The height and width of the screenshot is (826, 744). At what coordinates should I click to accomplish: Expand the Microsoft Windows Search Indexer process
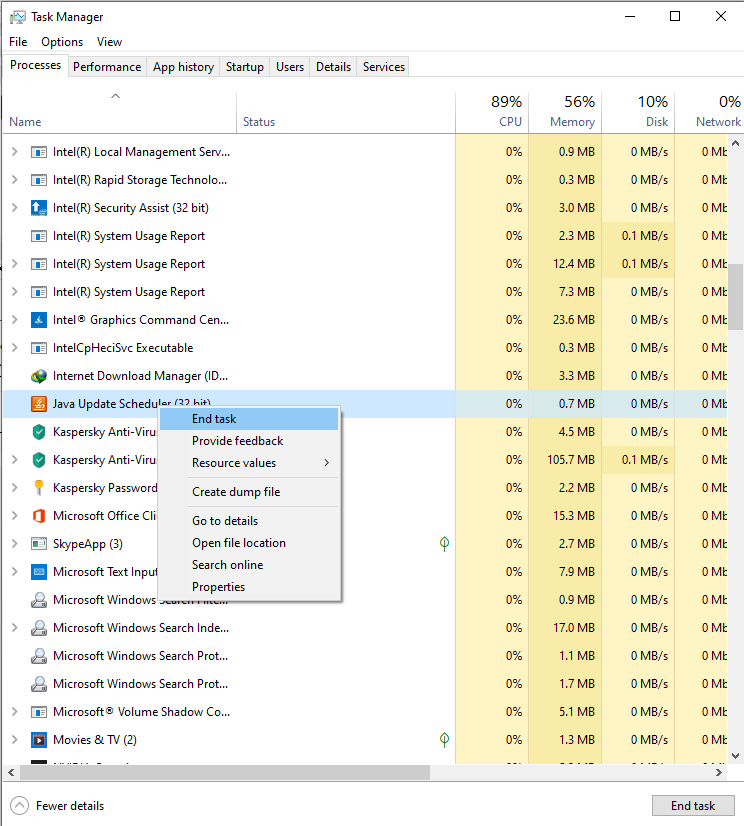tap(15, 627)
